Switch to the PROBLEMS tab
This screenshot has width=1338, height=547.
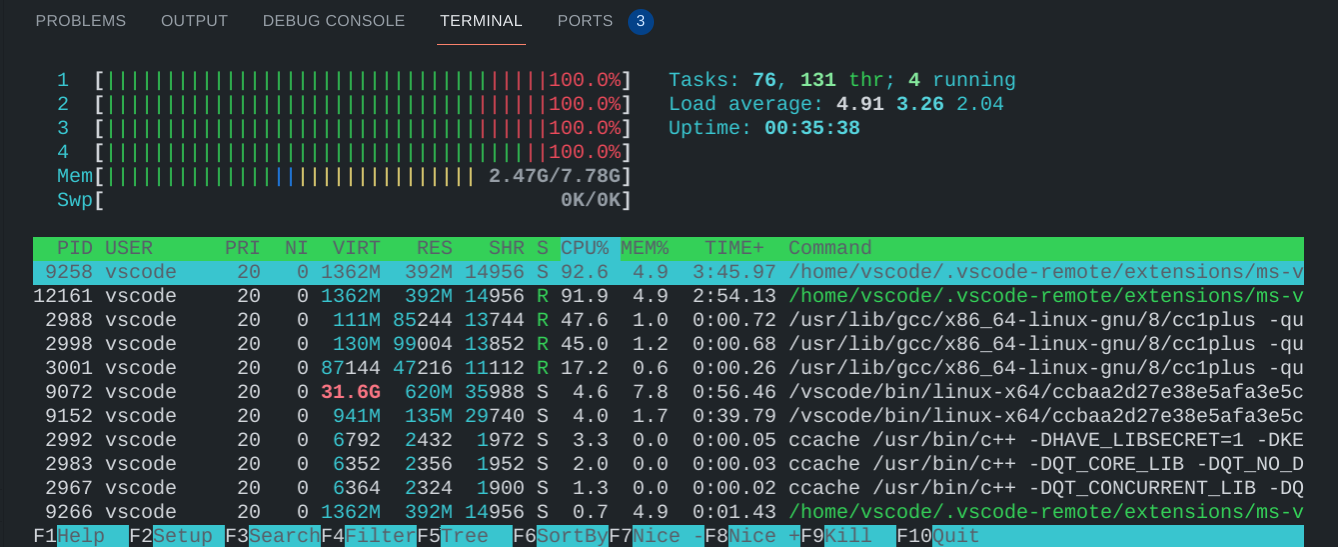81,21
